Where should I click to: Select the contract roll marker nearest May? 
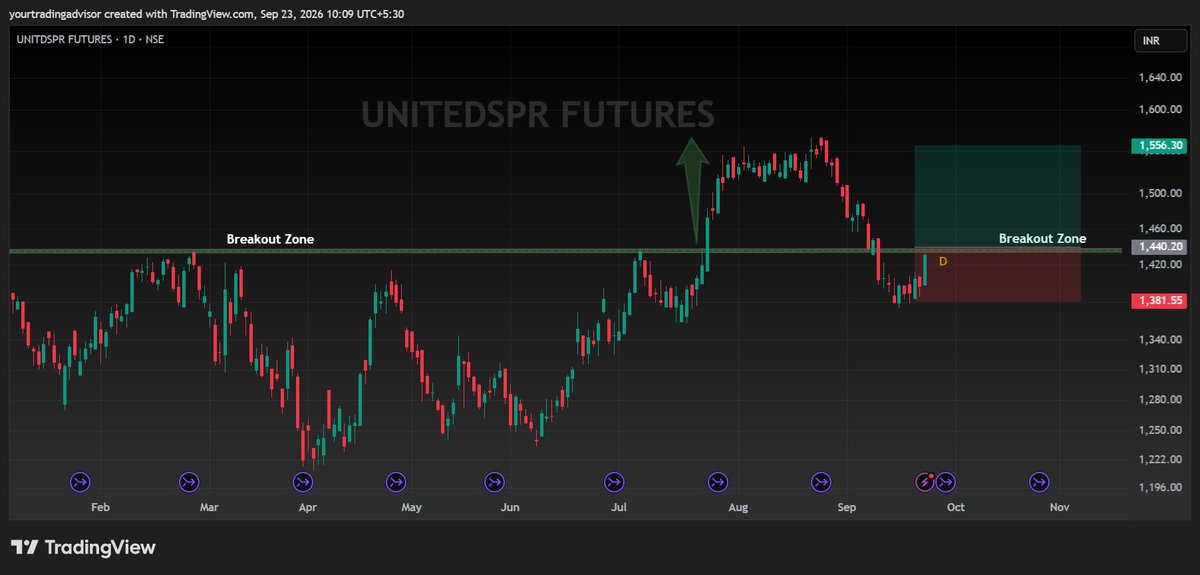click(394, 482)
